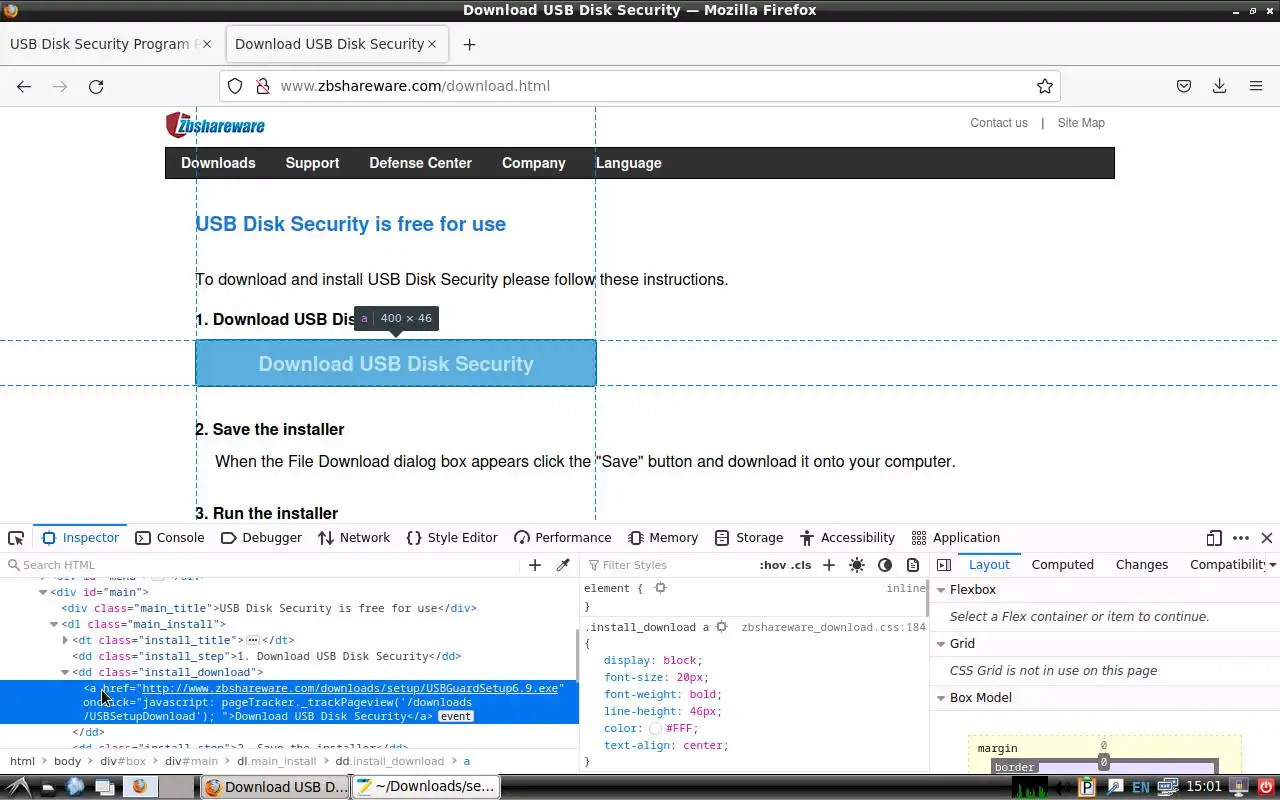Image resolution: width=1280 pixels, height=800 pixels.
Task: Switch to the Changes tab
Action: [x=1141, y=565]
